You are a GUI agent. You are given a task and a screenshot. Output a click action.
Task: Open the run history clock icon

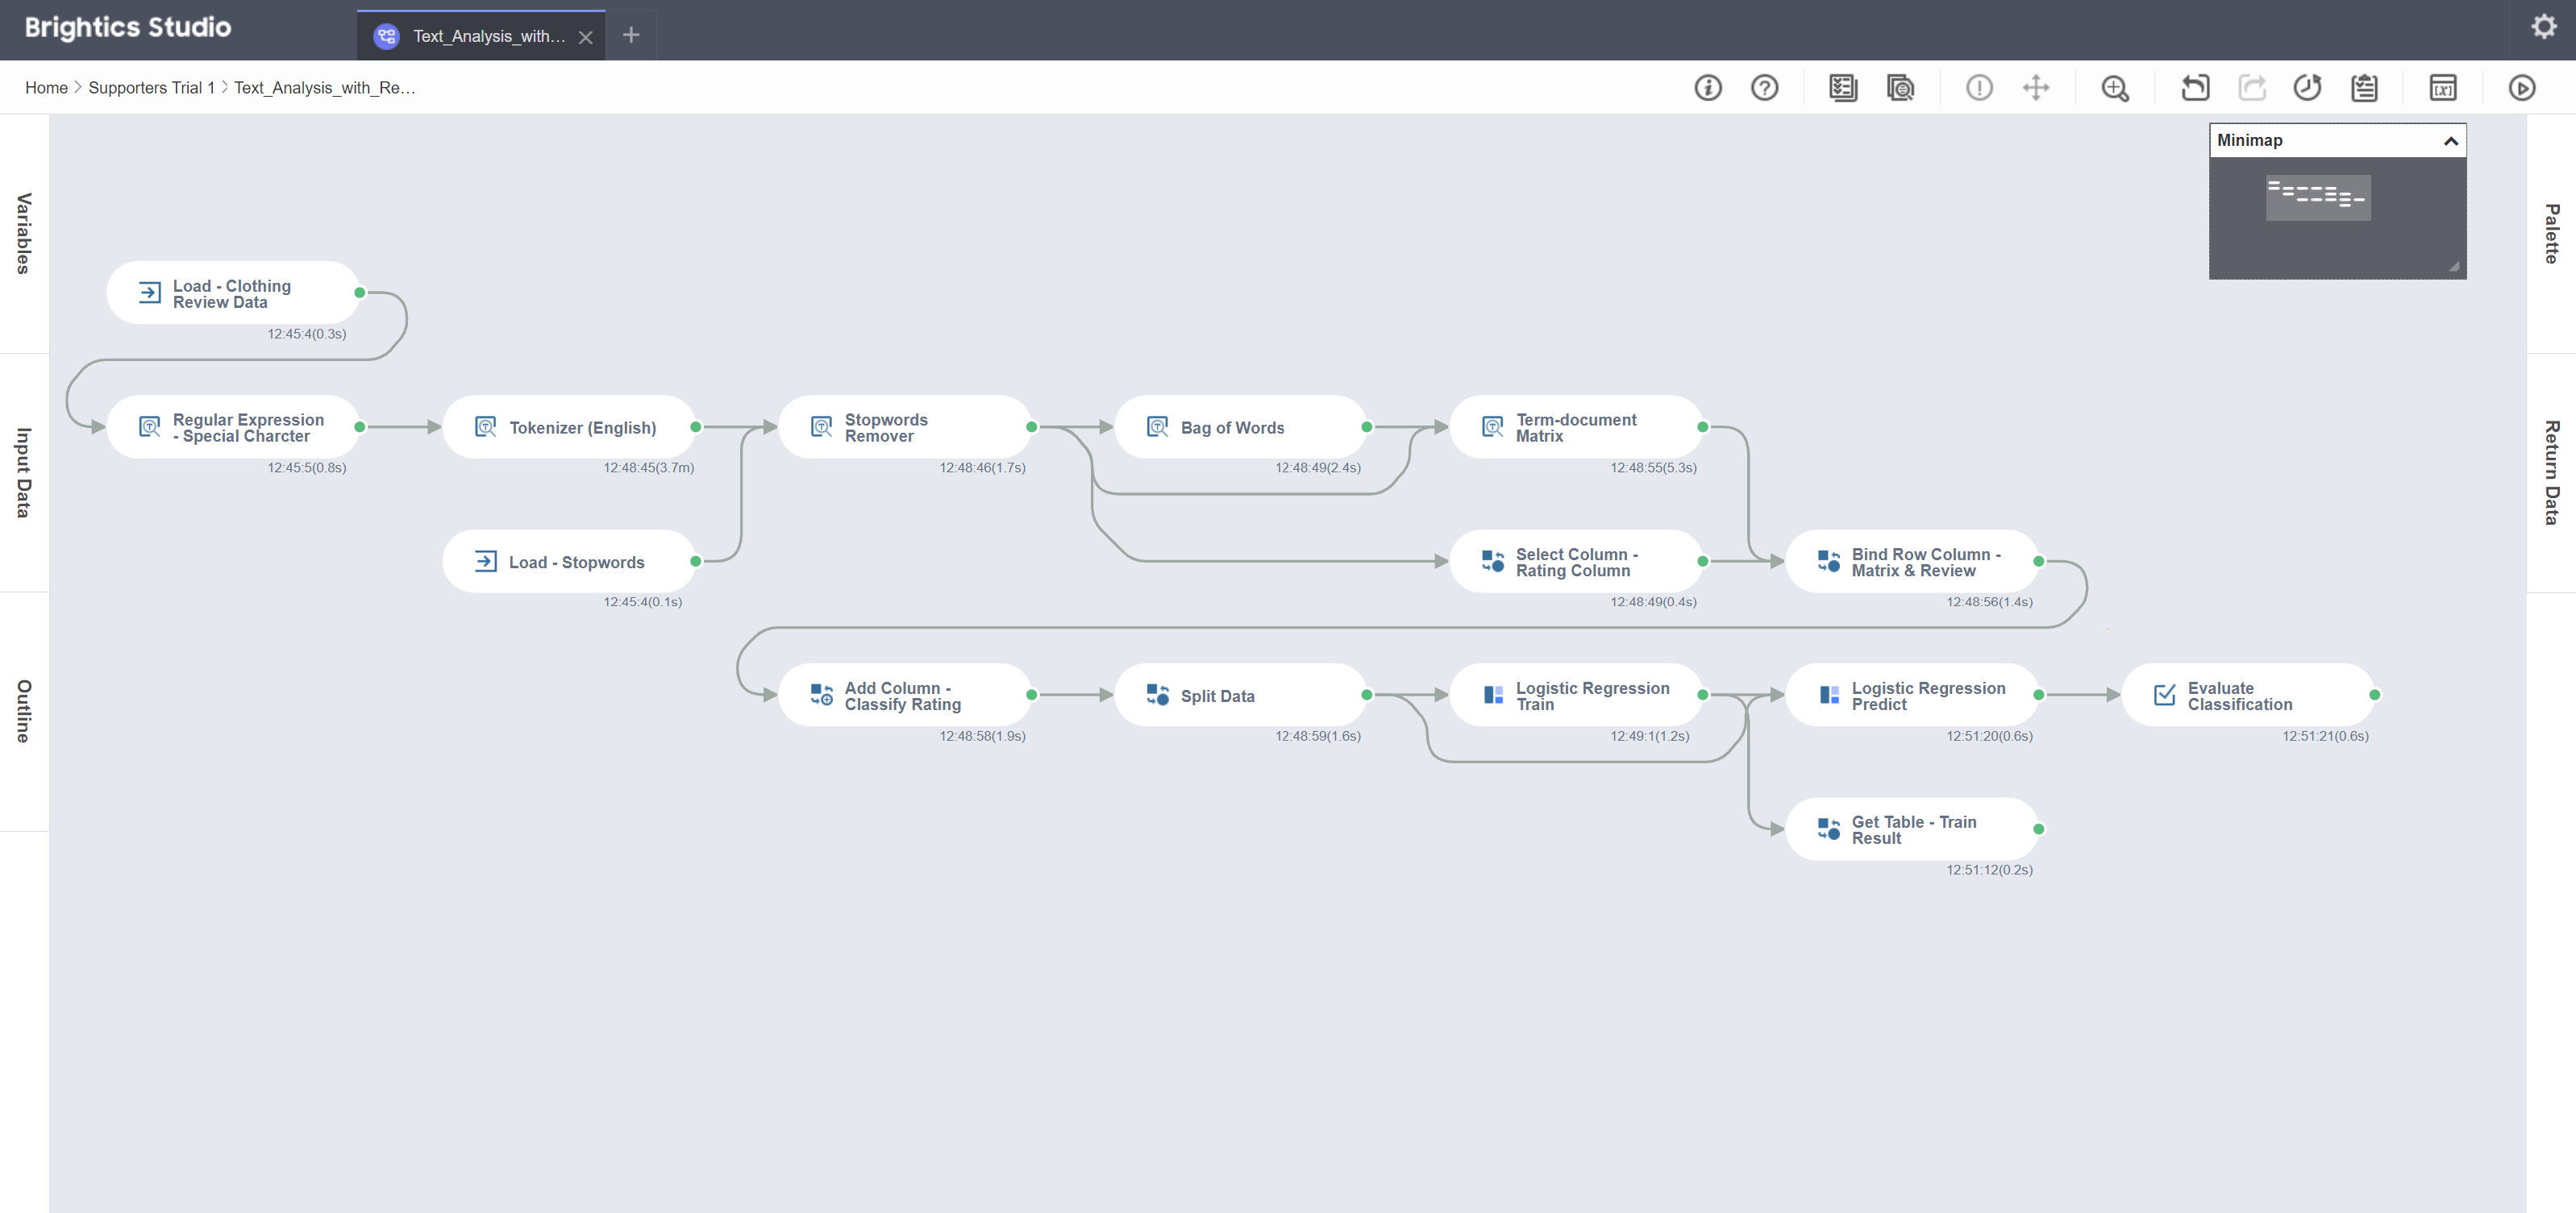coord(2306,88)
